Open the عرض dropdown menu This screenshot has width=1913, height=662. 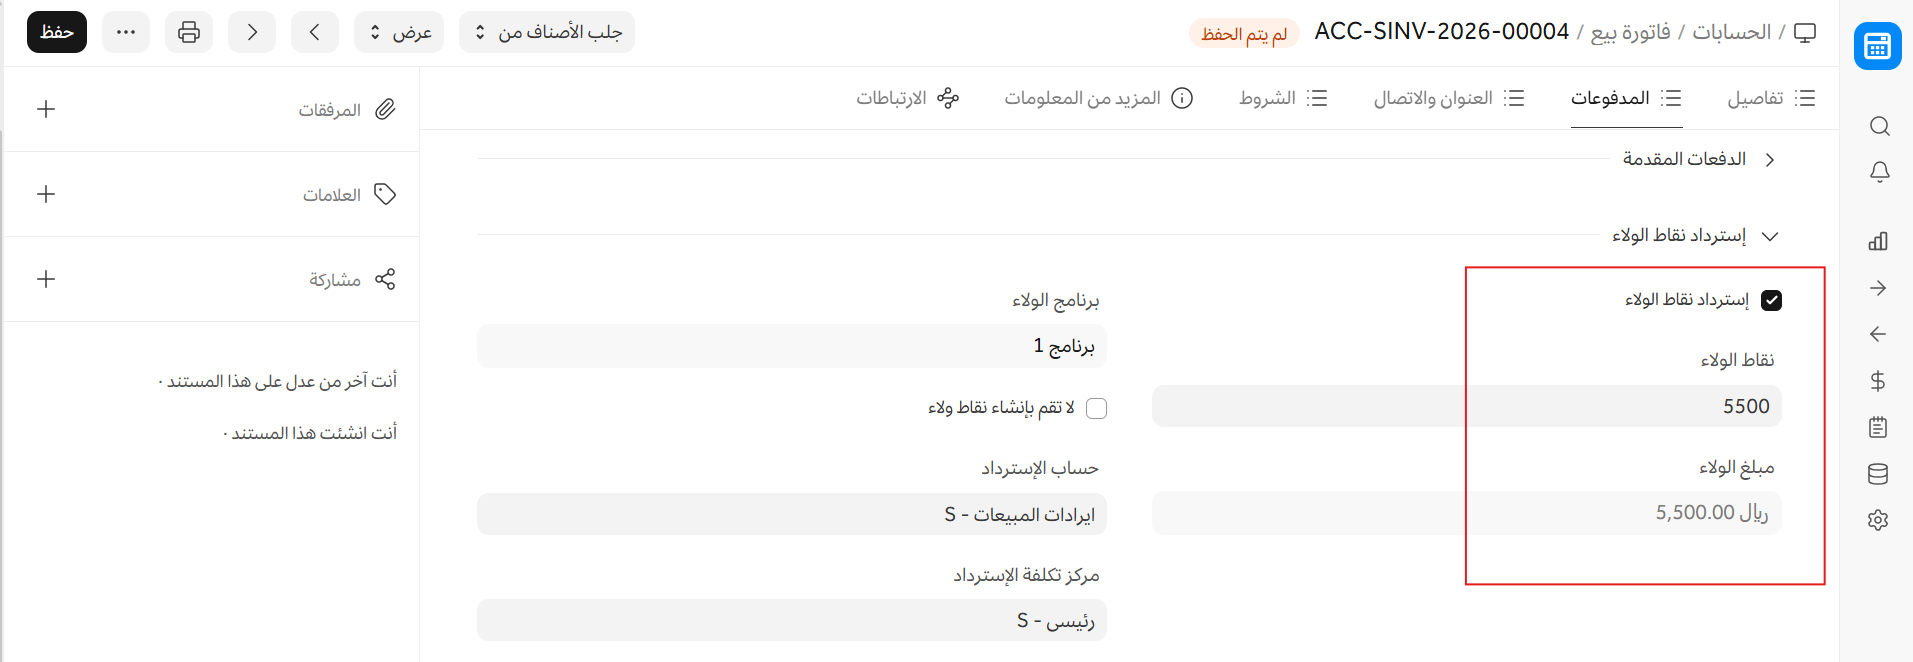coord(399,32)
